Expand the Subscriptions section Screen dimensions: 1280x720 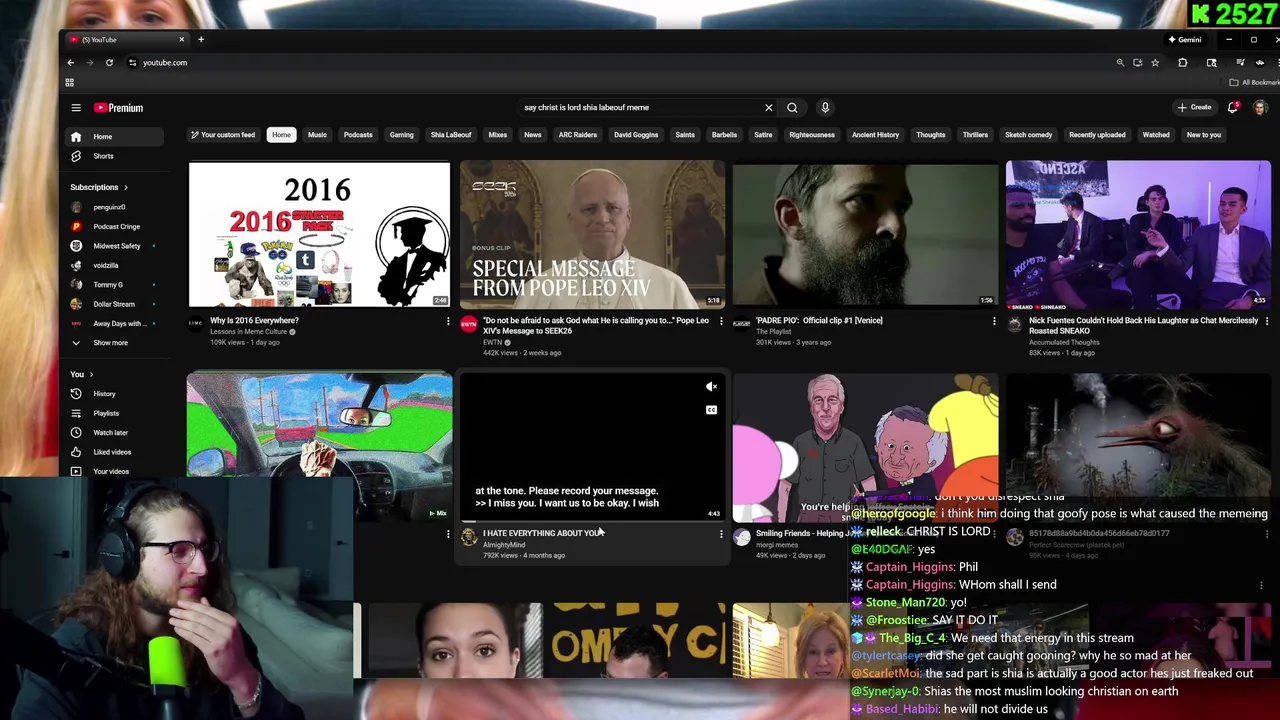(x=99, y=187)
